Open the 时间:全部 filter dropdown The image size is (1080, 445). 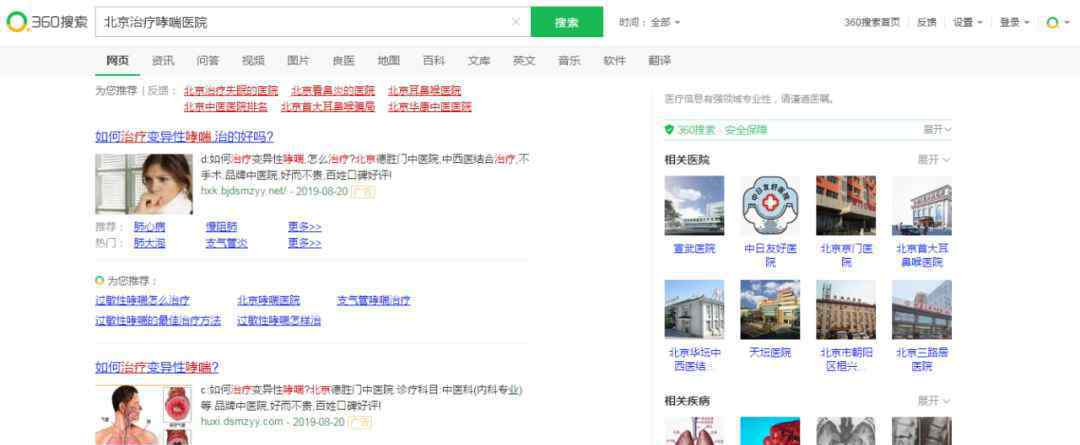coord(650,22)
